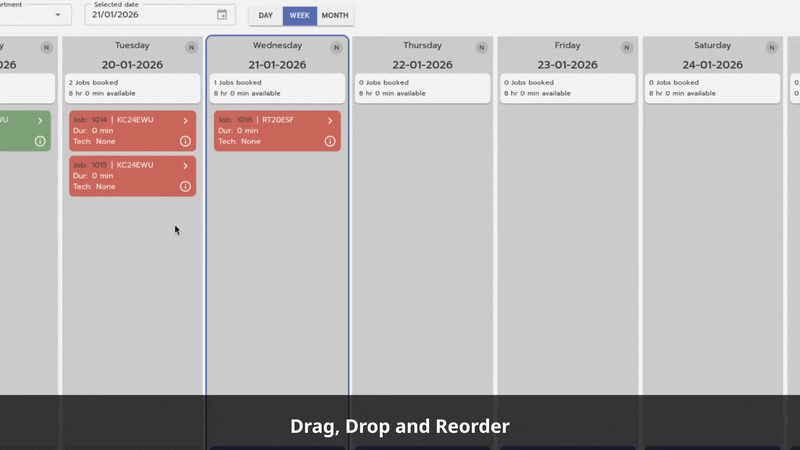The height and width of the screenshot is (450, 800).
Task: Click the N badge on Thursday column
Action: [481, 47]
